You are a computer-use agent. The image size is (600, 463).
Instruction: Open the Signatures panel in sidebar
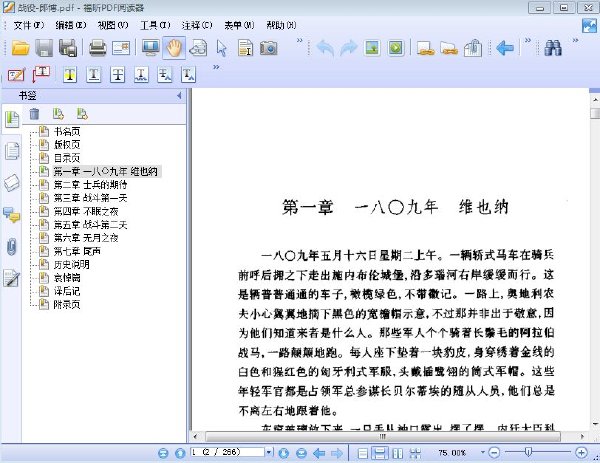(11, 278)
